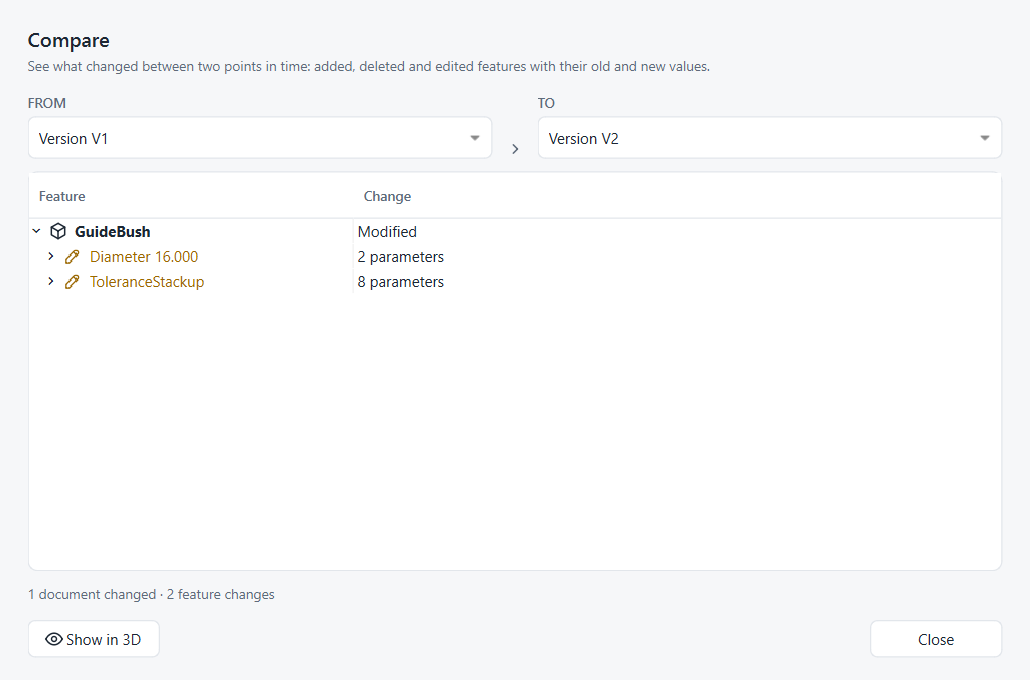Collapse the GuideBush tree node

[x=36, y=231]
